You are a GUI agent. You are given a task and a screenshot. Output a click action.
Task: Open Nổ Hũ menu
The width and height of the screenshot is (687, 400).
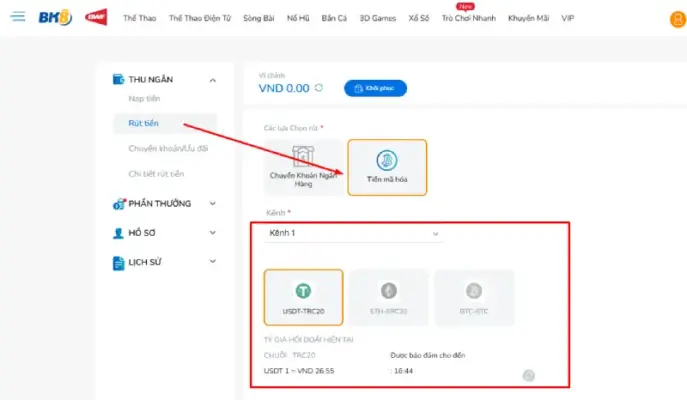(x=298, y=18)
